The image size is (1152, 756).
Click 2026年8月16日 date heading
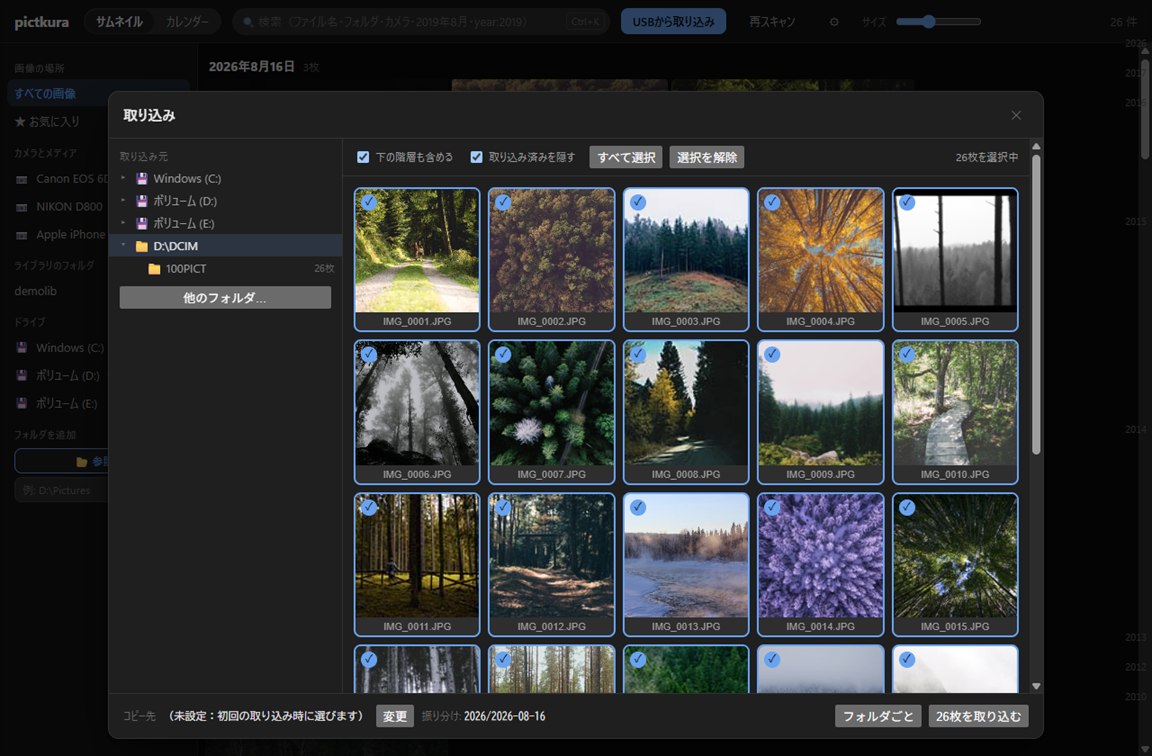coord(251,67)
